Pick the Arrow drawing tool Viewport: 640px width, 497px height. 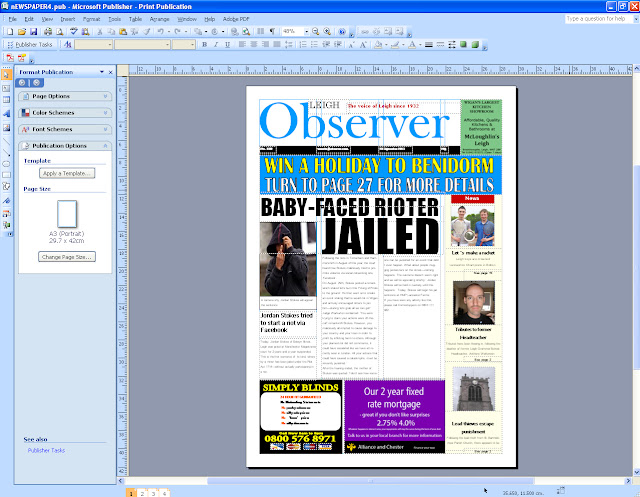6,153
